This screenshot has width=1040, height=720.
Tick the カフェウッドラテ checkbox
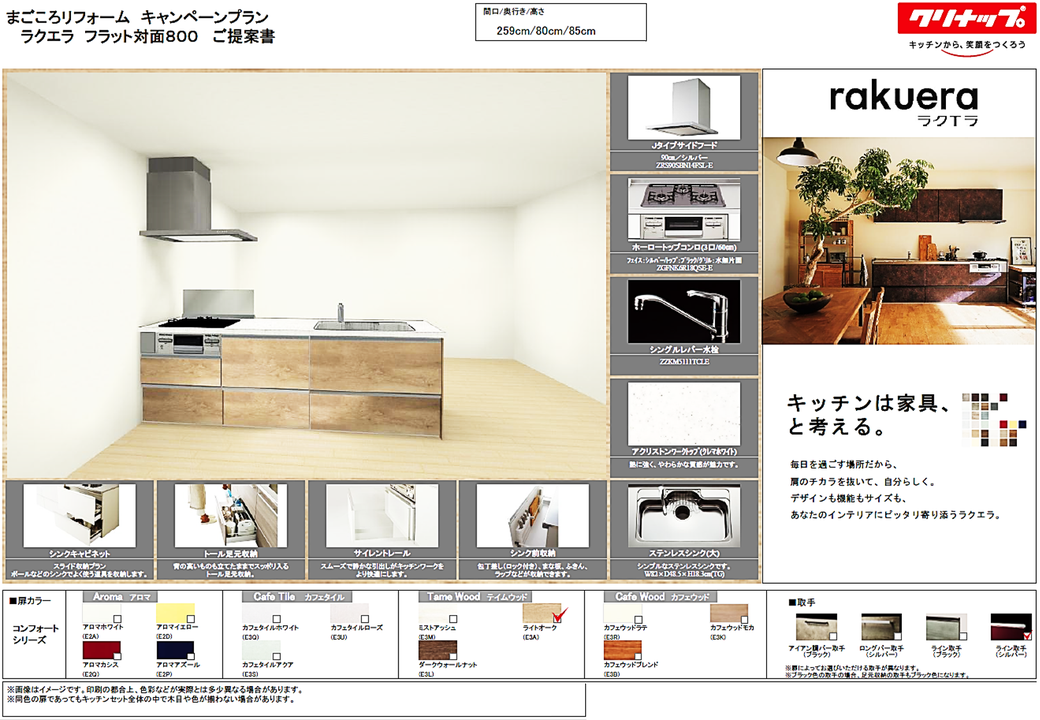[x=639, y=619]
